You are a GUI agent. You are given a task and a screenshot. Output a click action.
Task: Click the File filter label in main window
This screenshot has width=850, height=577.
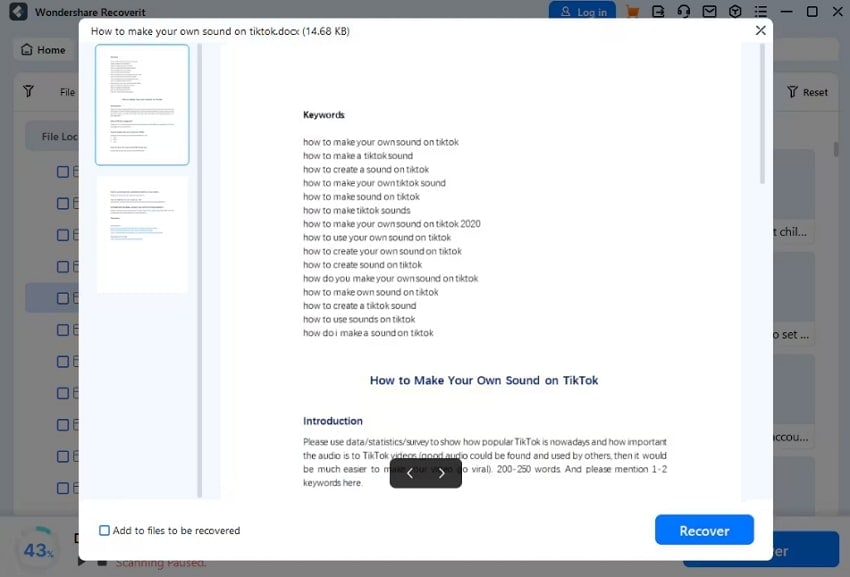[67, 92]
